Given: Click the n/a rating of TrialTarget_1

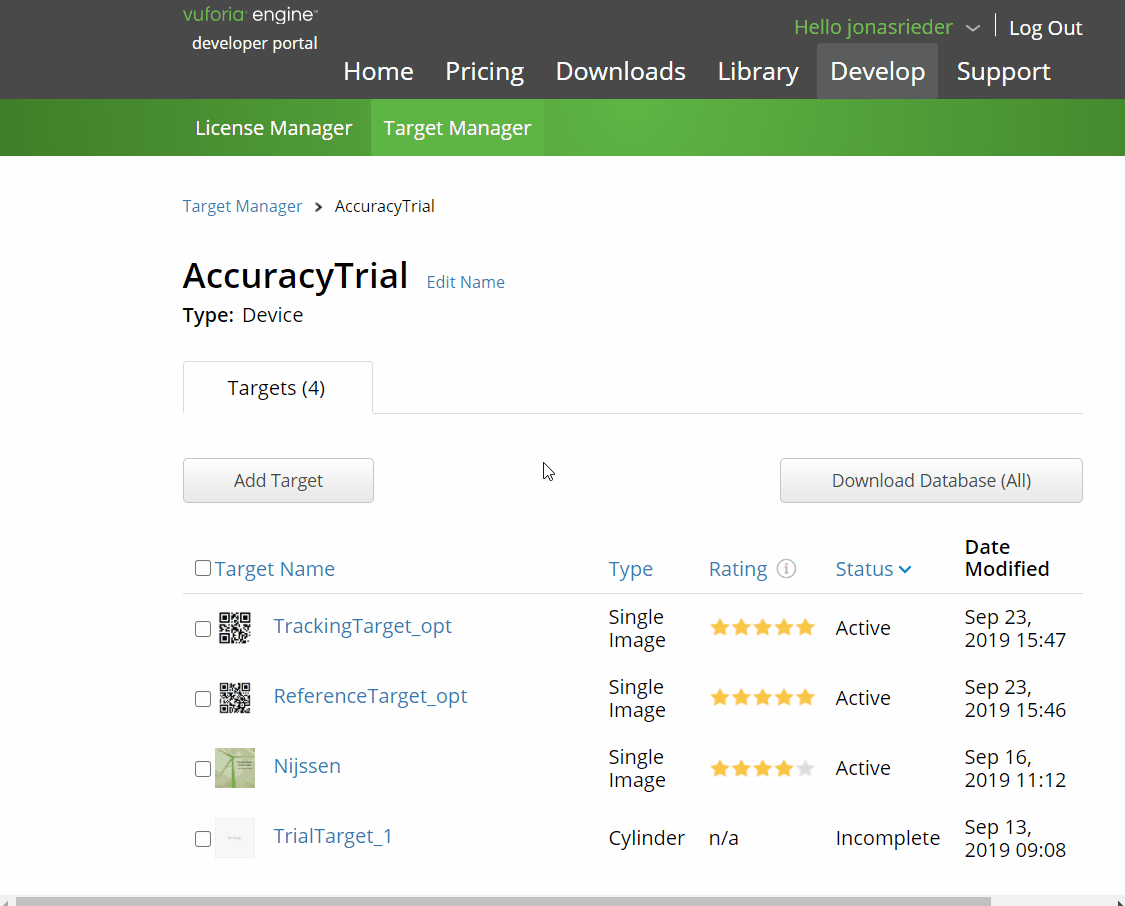Looking at the screenshot, I should (723, 838).
